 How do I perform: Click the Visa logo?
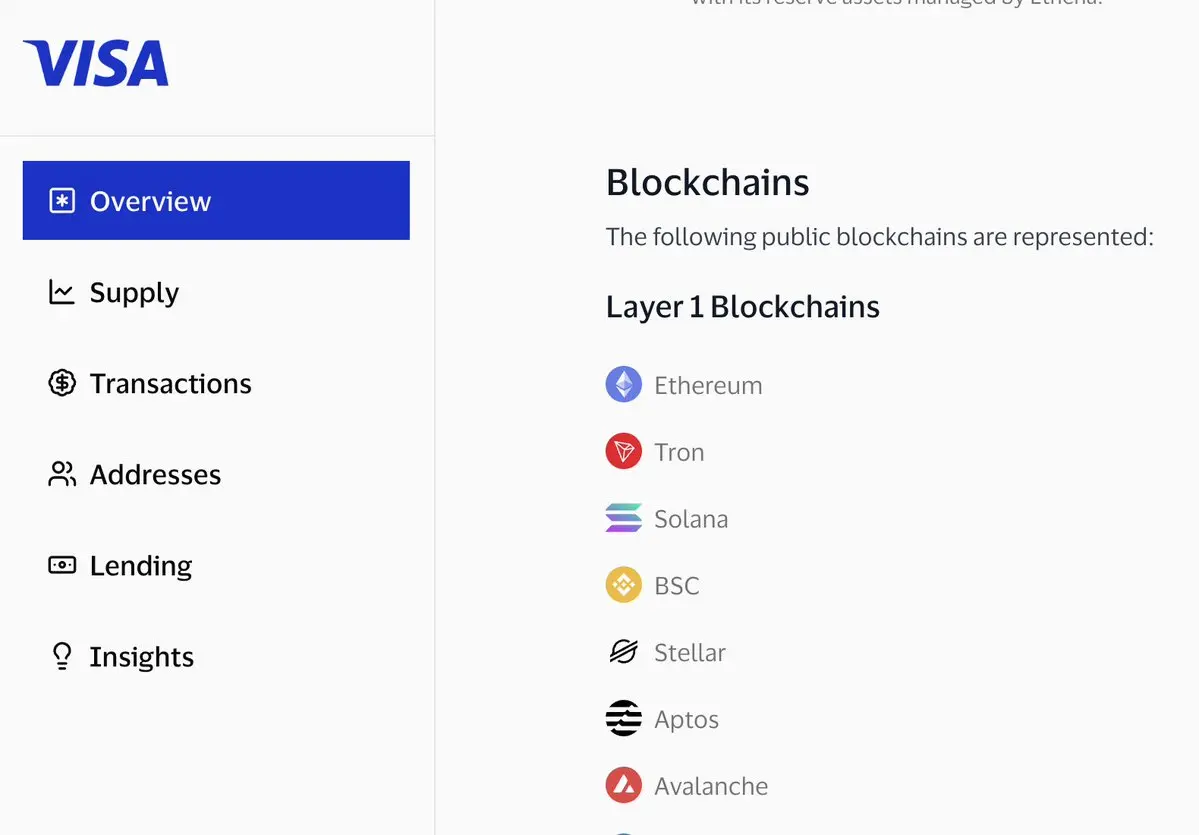pos(96,63)
